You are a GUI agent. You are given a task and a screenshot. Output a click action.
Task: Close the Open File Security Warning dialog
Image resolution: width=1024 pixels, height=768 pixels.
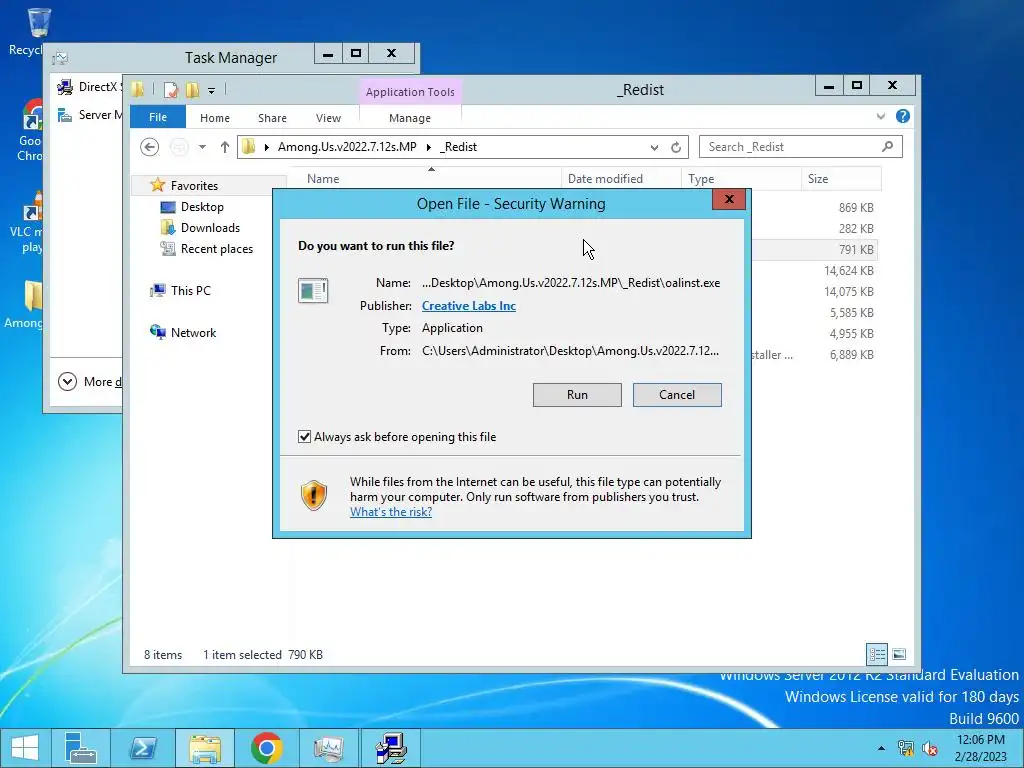click(x=729, y=199)
